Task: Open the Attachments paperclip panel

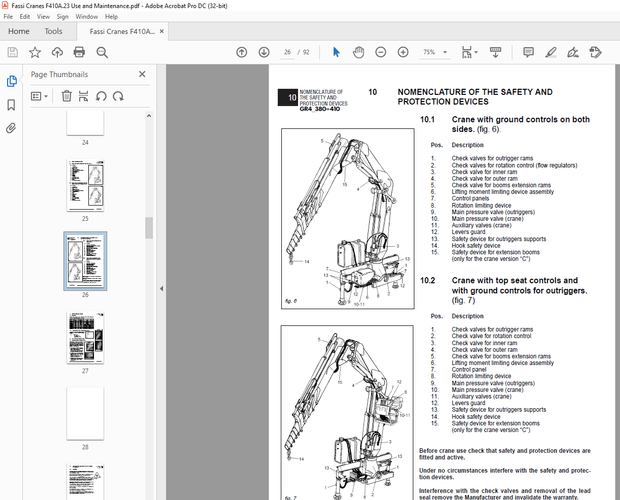Action: 11,128
